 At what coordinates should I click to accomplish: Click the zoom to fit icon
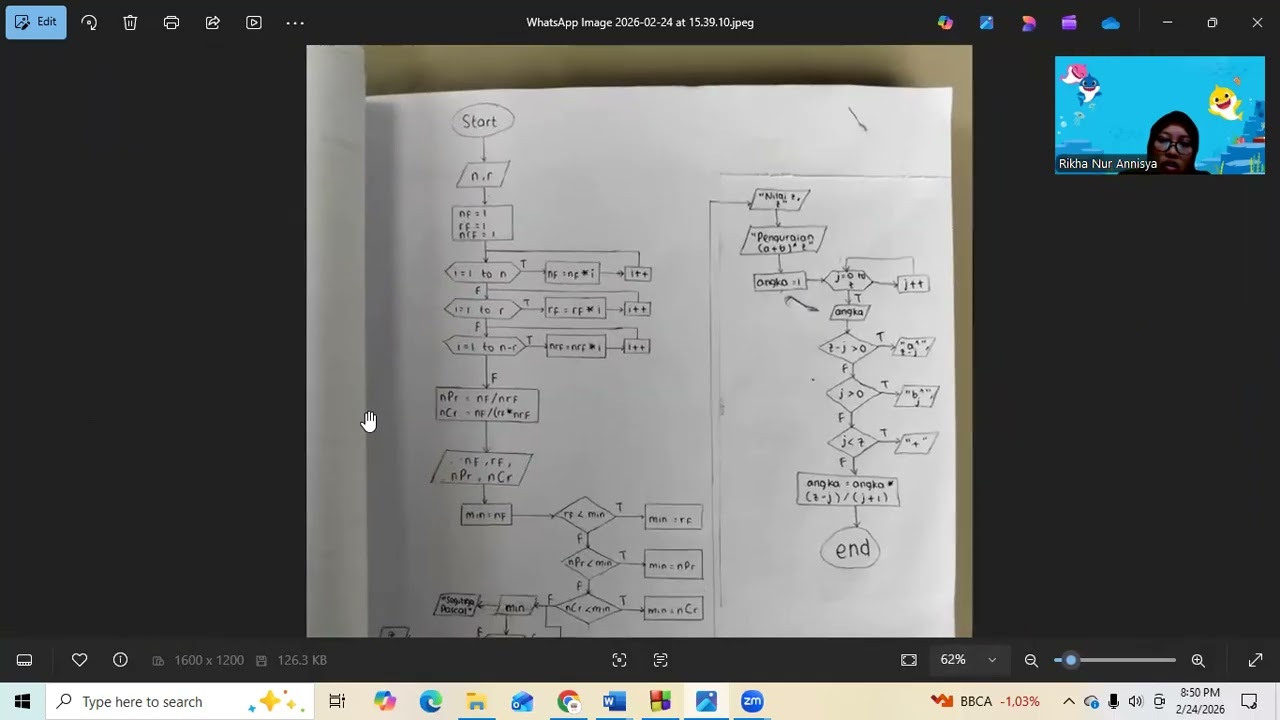[908, 660]
